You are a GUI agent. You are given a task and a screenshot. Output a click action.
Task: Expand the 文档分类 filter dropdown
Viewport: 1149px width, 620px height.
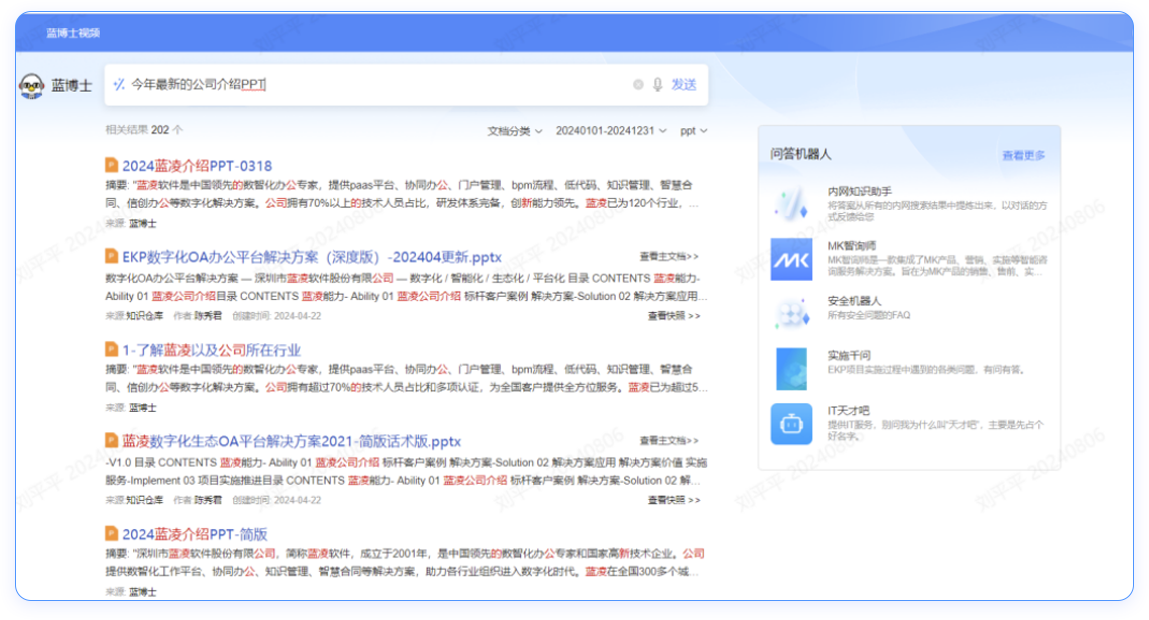click(515, 131)
